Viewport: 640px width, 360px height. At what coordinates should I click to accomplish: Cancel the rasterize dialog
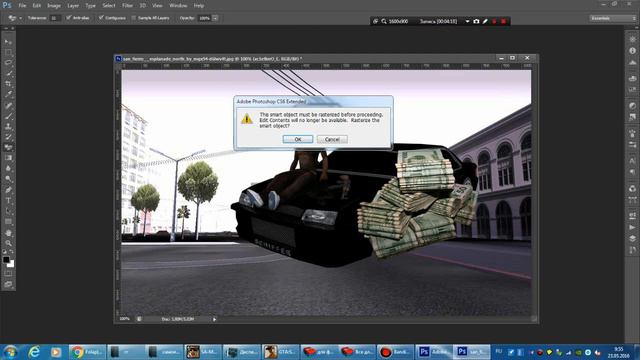(x=332, y=139)
